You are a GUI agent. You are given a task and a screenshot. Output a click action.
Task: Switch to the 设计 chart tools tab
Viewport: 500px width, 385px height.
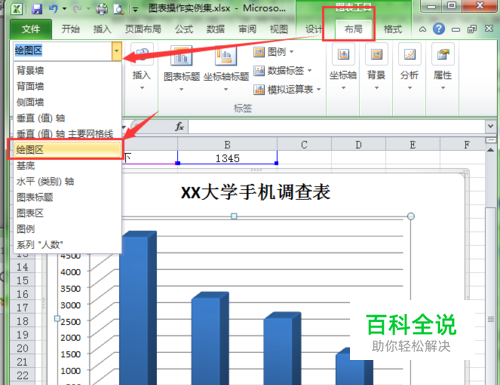tap(313, 29)
